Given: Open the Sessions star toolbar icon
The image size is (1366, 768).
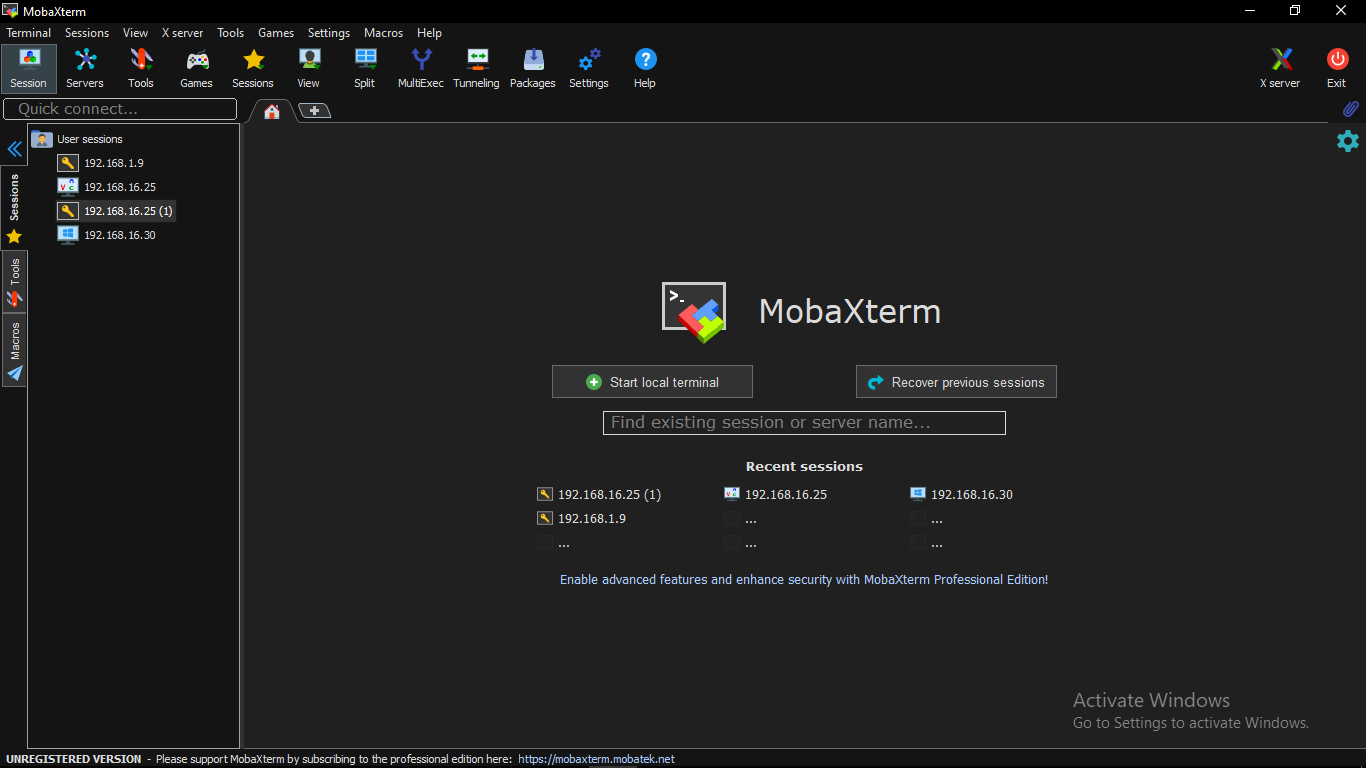Looking at the screenshot, I should pyautogui.click(x=253, y=68).
